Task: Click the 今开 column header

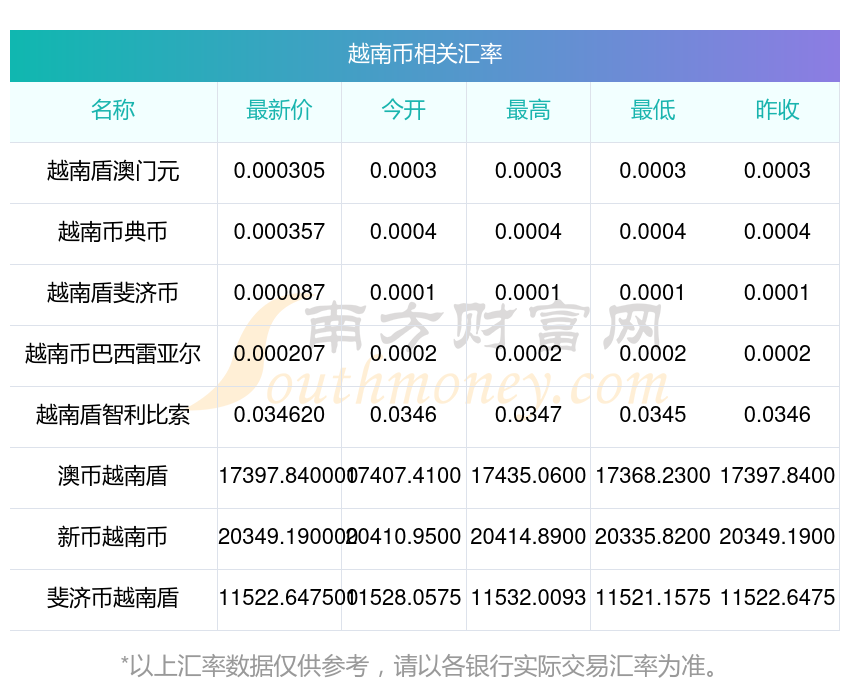Action: click(403, 111)
